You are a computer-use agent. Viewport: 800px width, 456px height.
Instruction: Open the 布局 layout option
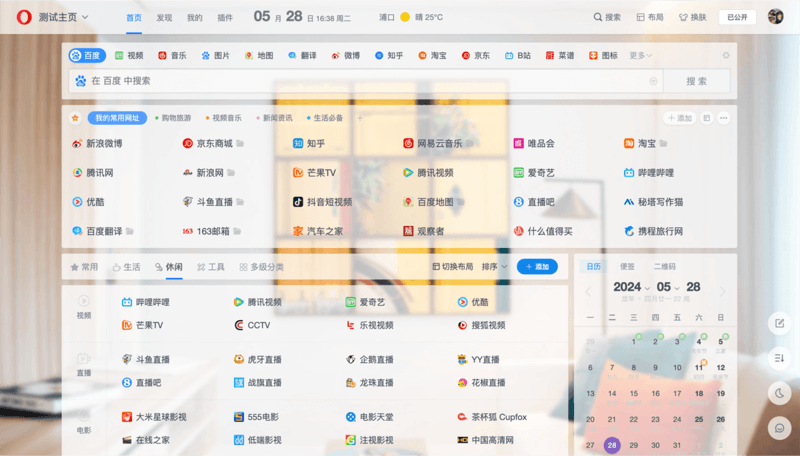[x=650, y=17]
